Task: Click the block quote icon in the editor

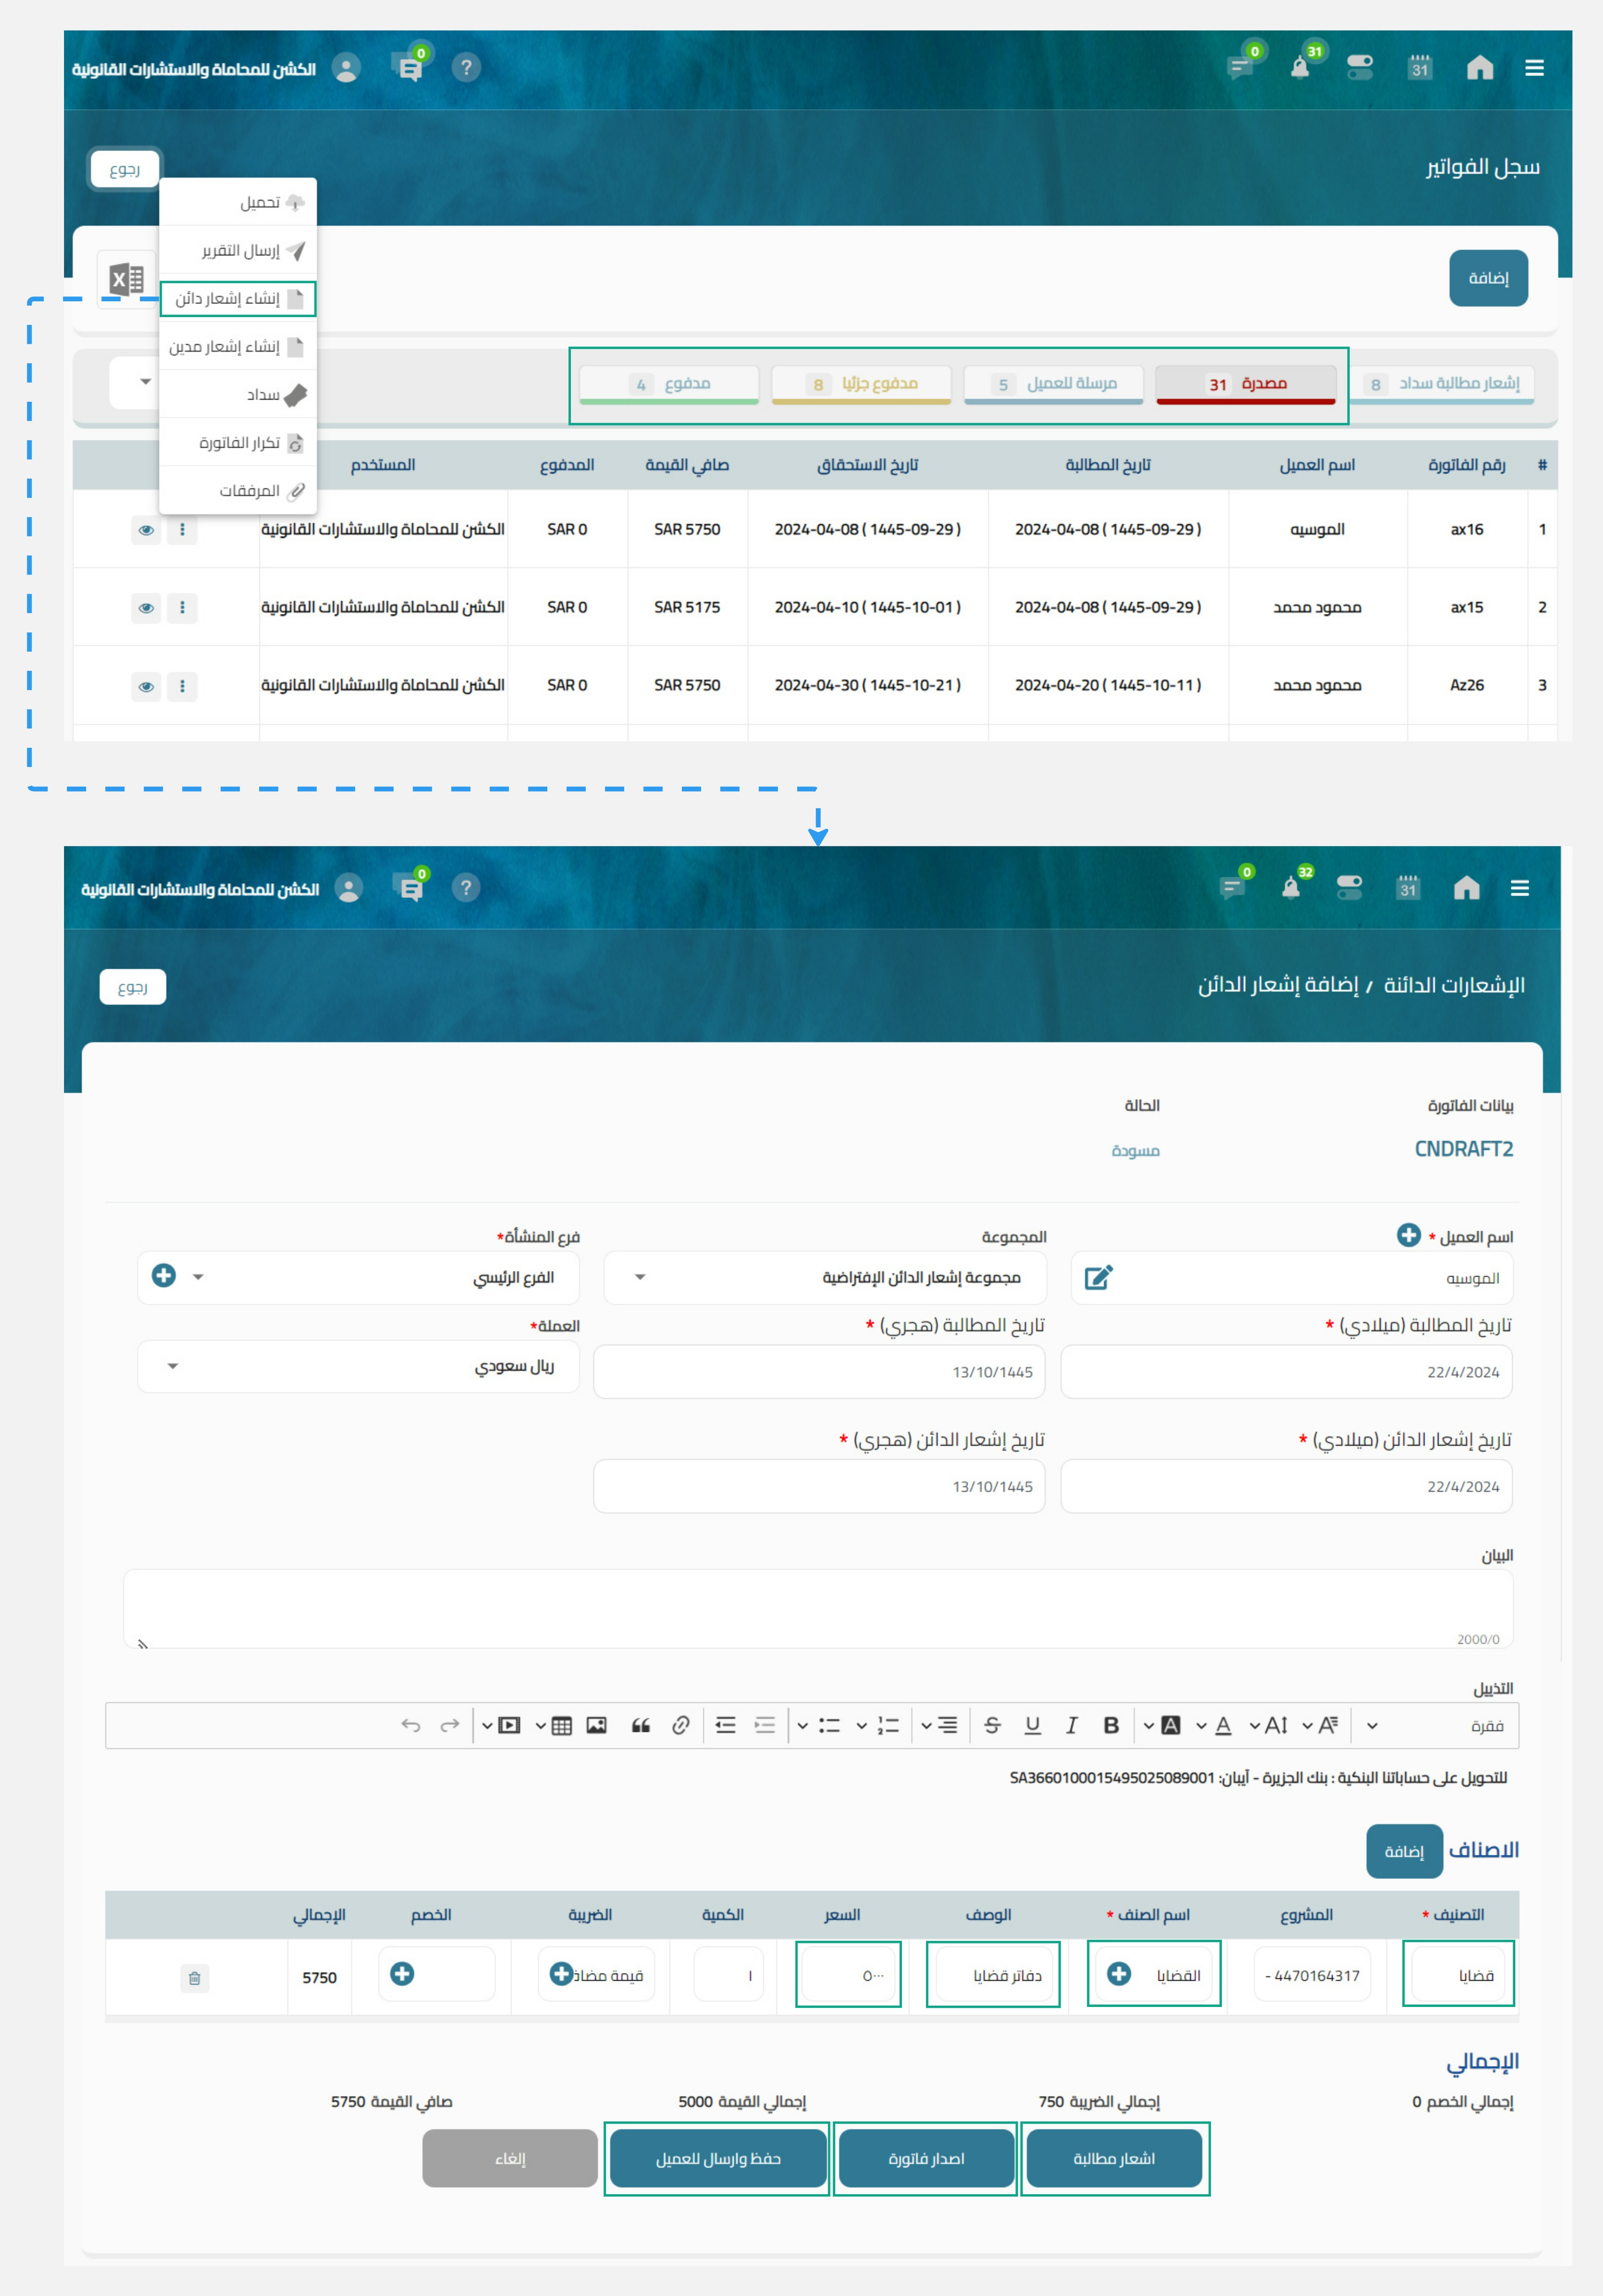Action: (640, 1725)
